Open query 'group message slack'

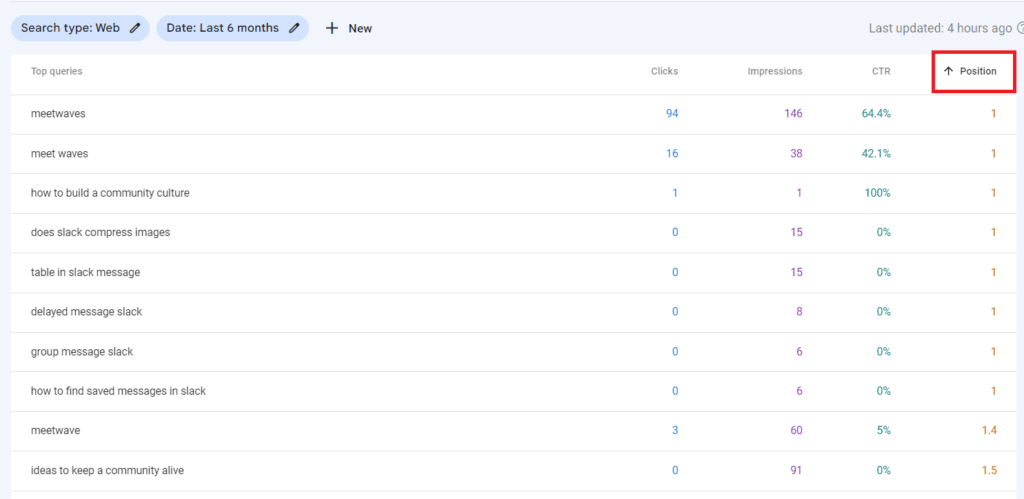coord(82,351)
